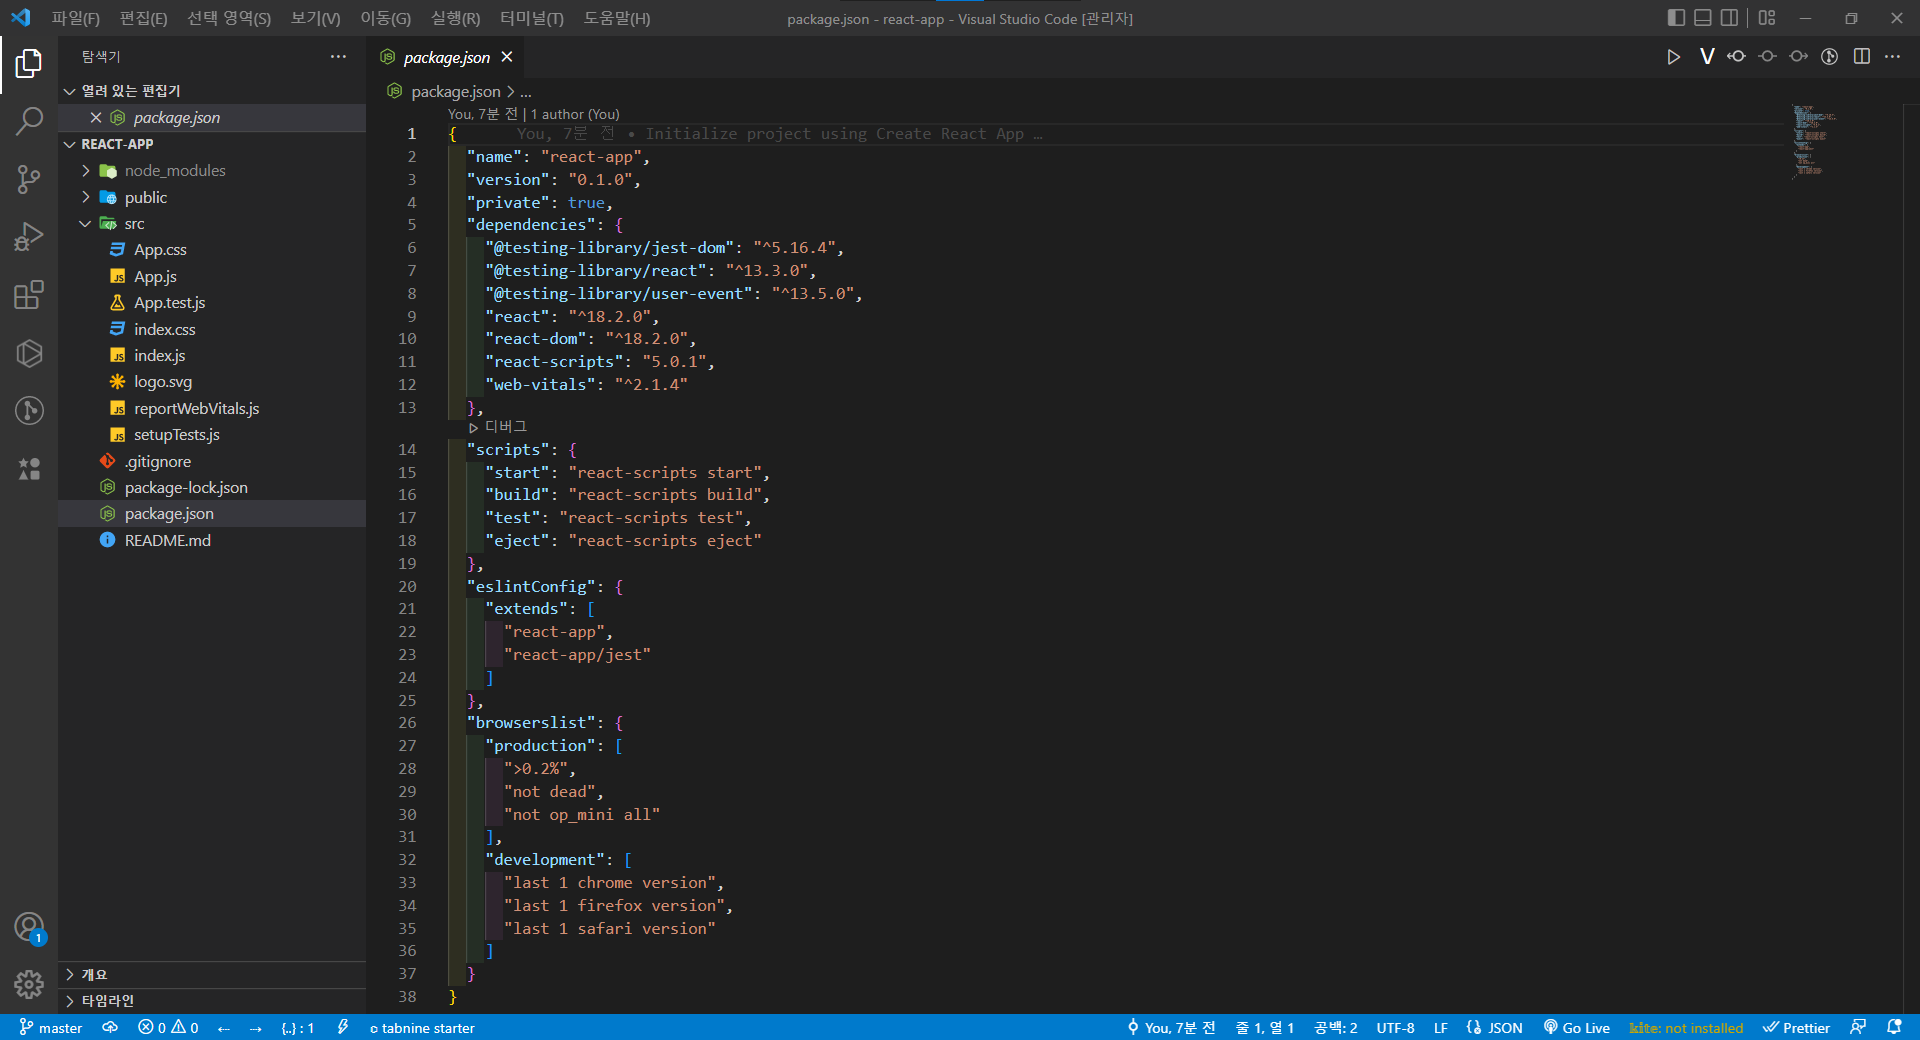Click the Run play button in editor toolbar
Image resolution: width=1920 pixels, height=1040 pixels.
1673,57
